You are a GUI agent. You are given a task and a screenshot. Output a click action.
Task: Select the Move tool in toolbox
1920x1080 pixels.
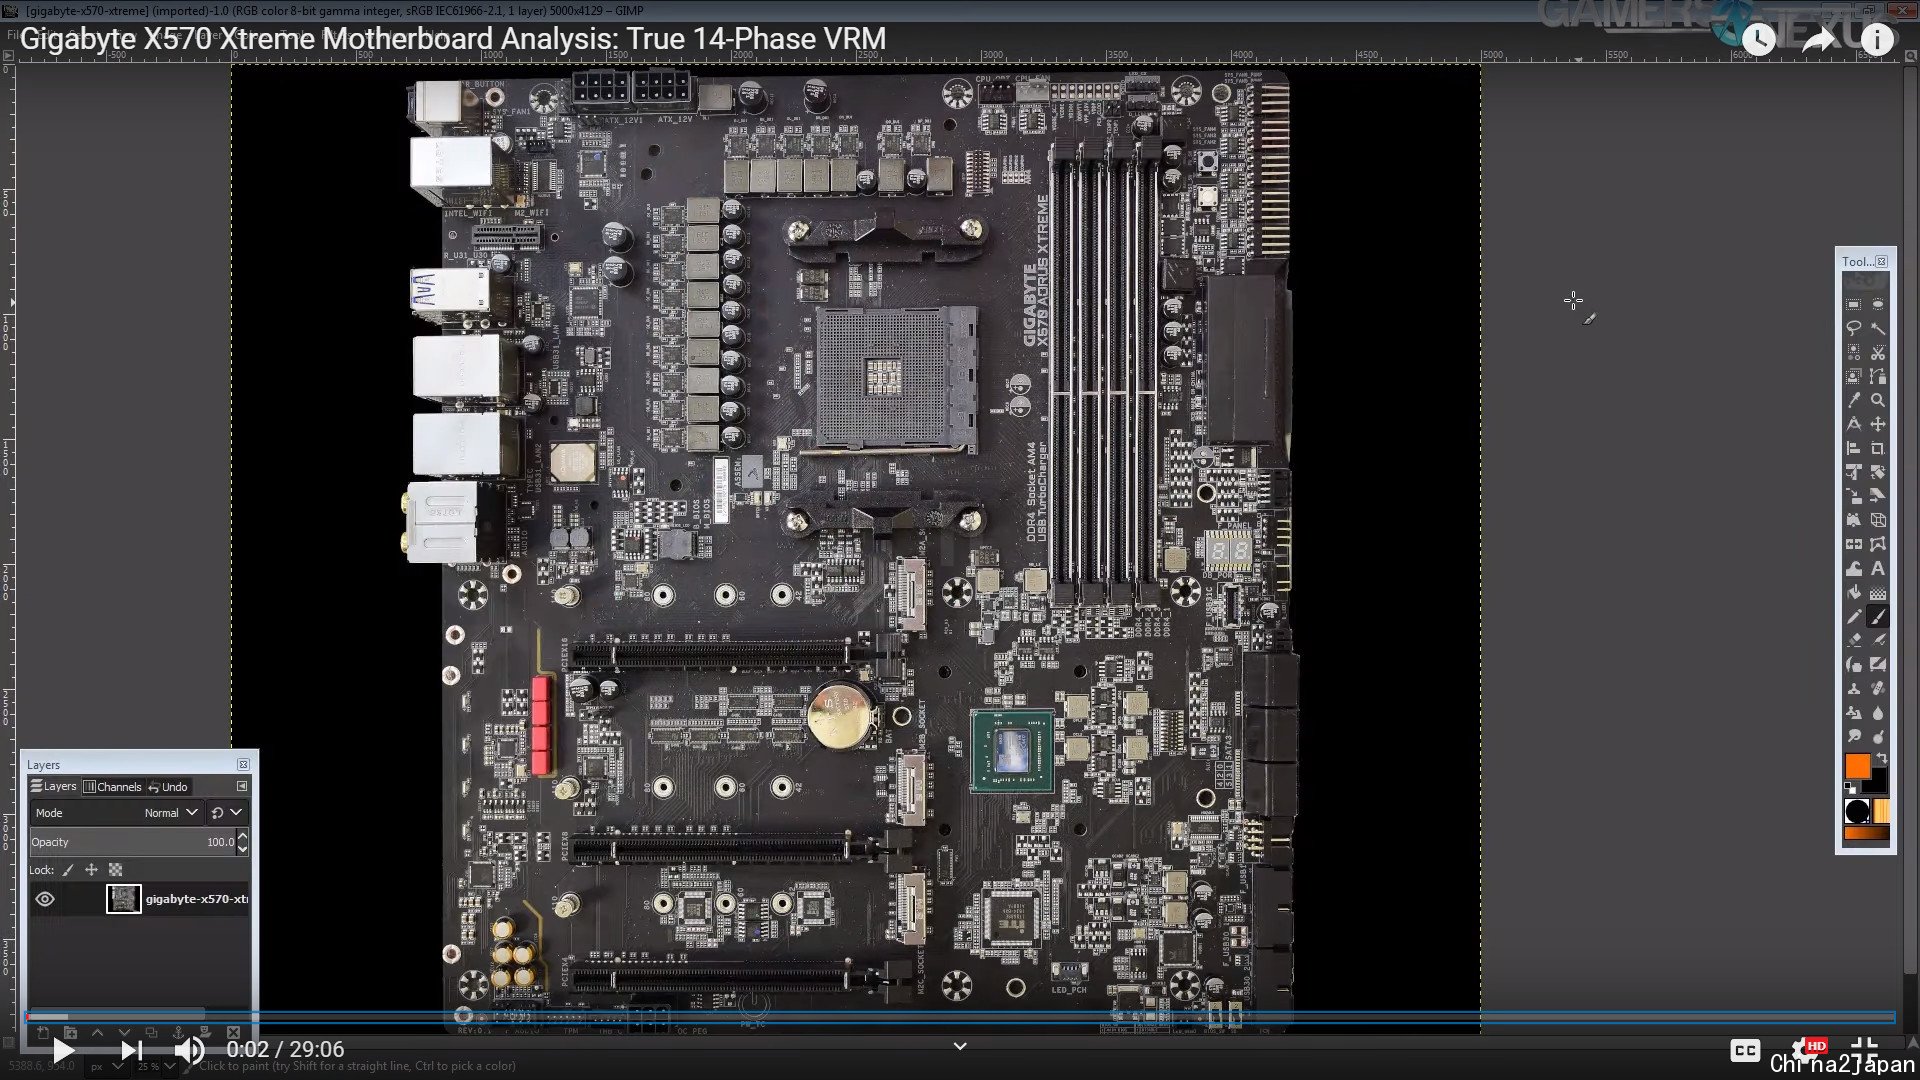point(1878,424)
